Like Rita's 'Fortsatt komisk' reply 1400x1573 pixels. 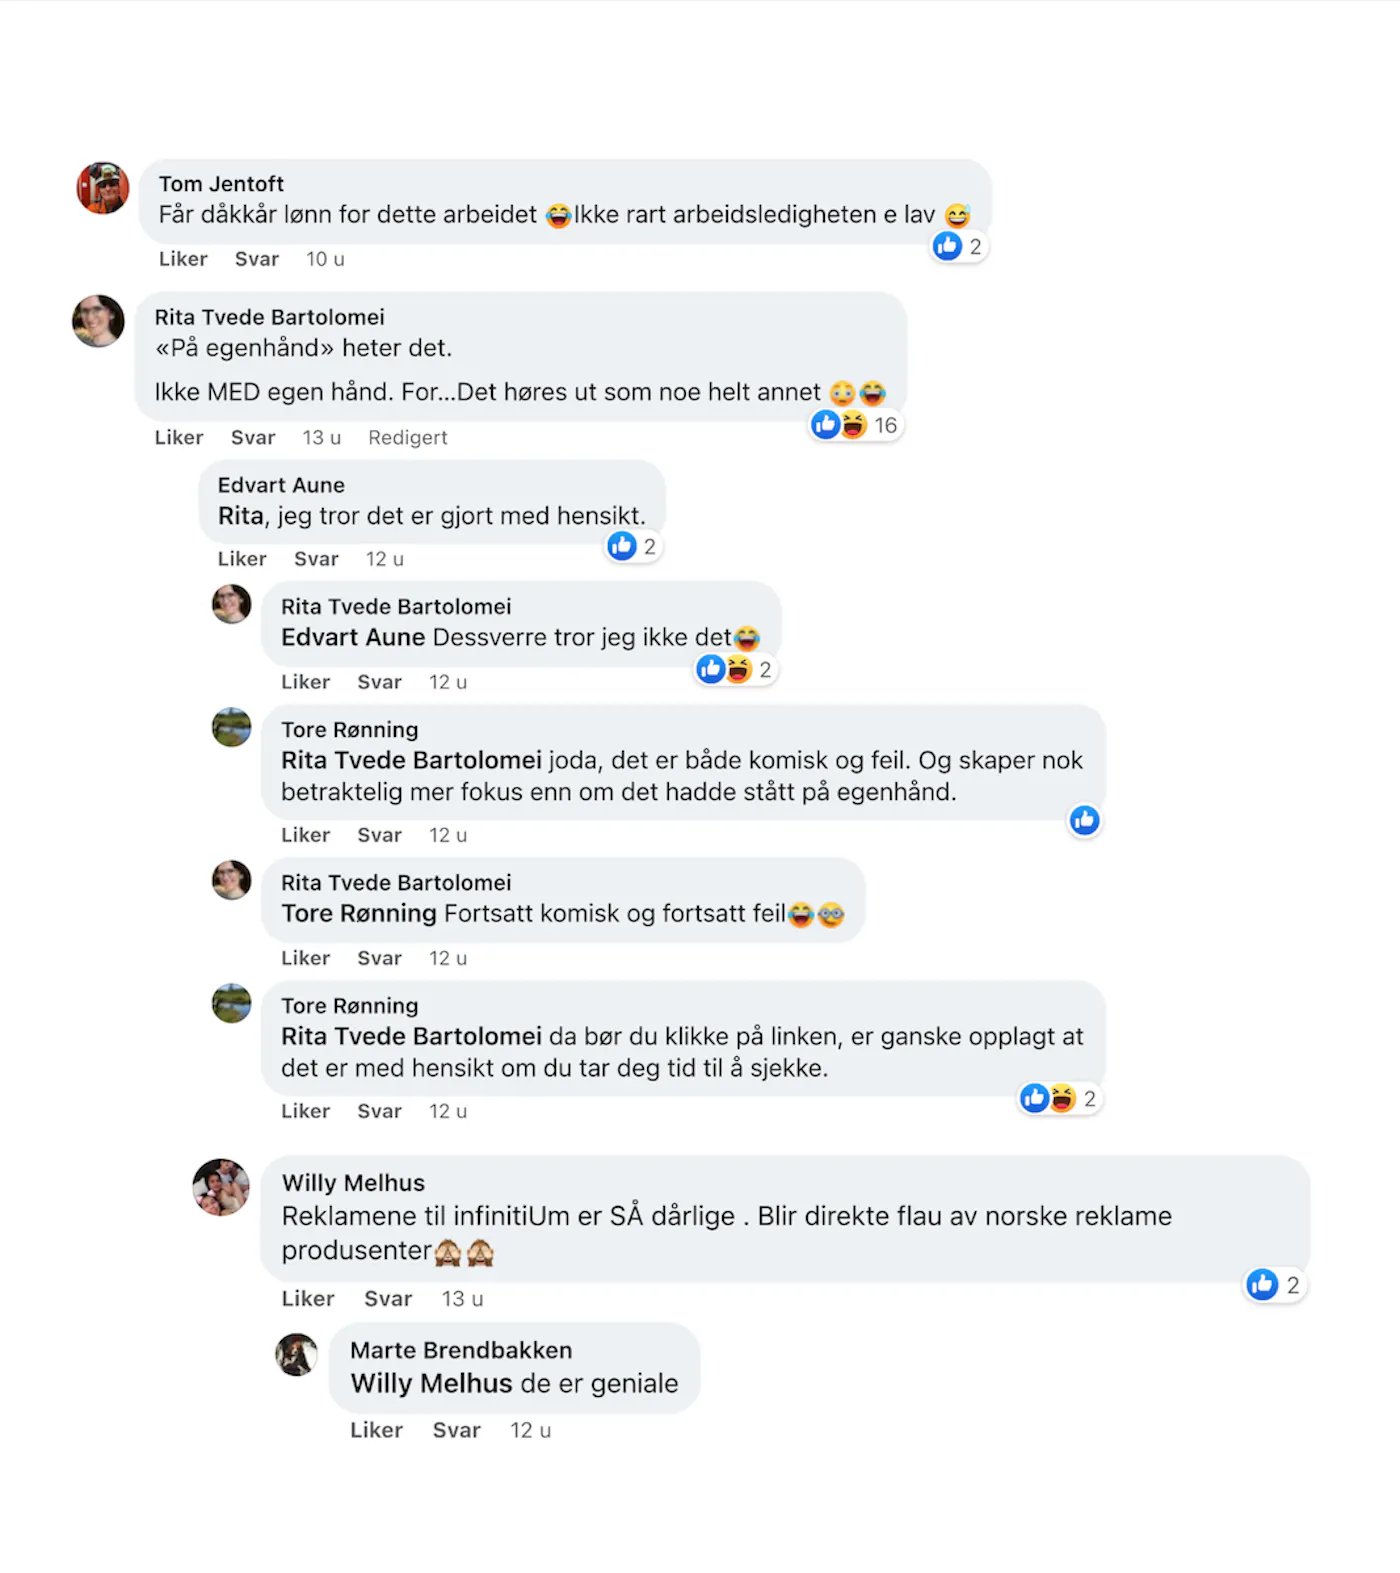[305, 958]
